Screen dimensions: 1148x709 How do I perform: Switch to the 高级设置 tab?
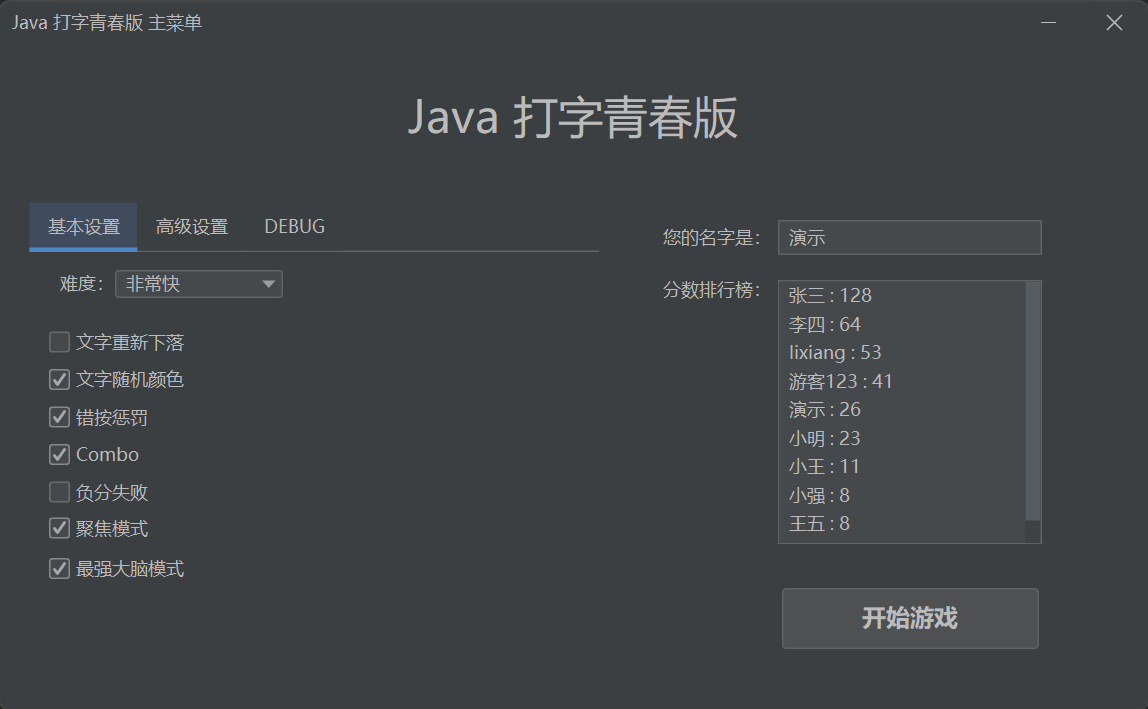point(191,226)
